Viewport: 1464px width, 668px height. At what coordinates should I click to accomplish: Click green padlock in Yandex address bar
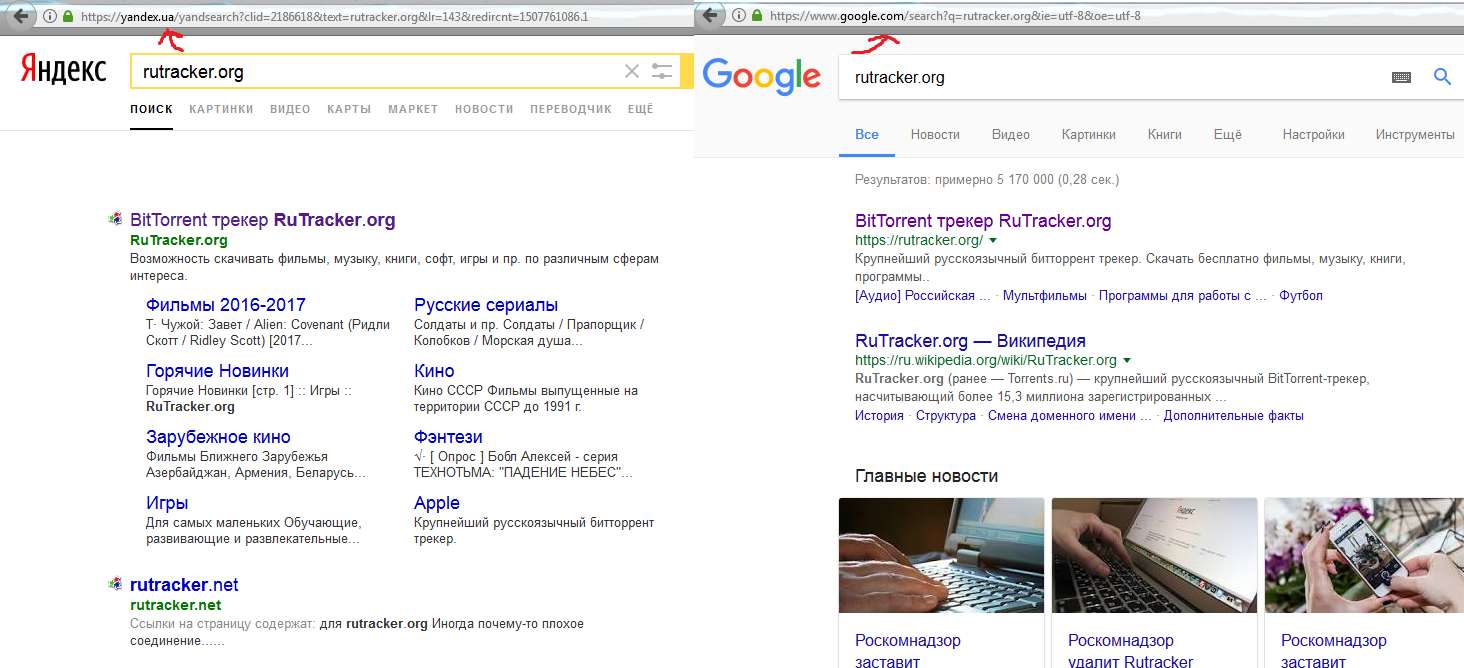[67, 16]
